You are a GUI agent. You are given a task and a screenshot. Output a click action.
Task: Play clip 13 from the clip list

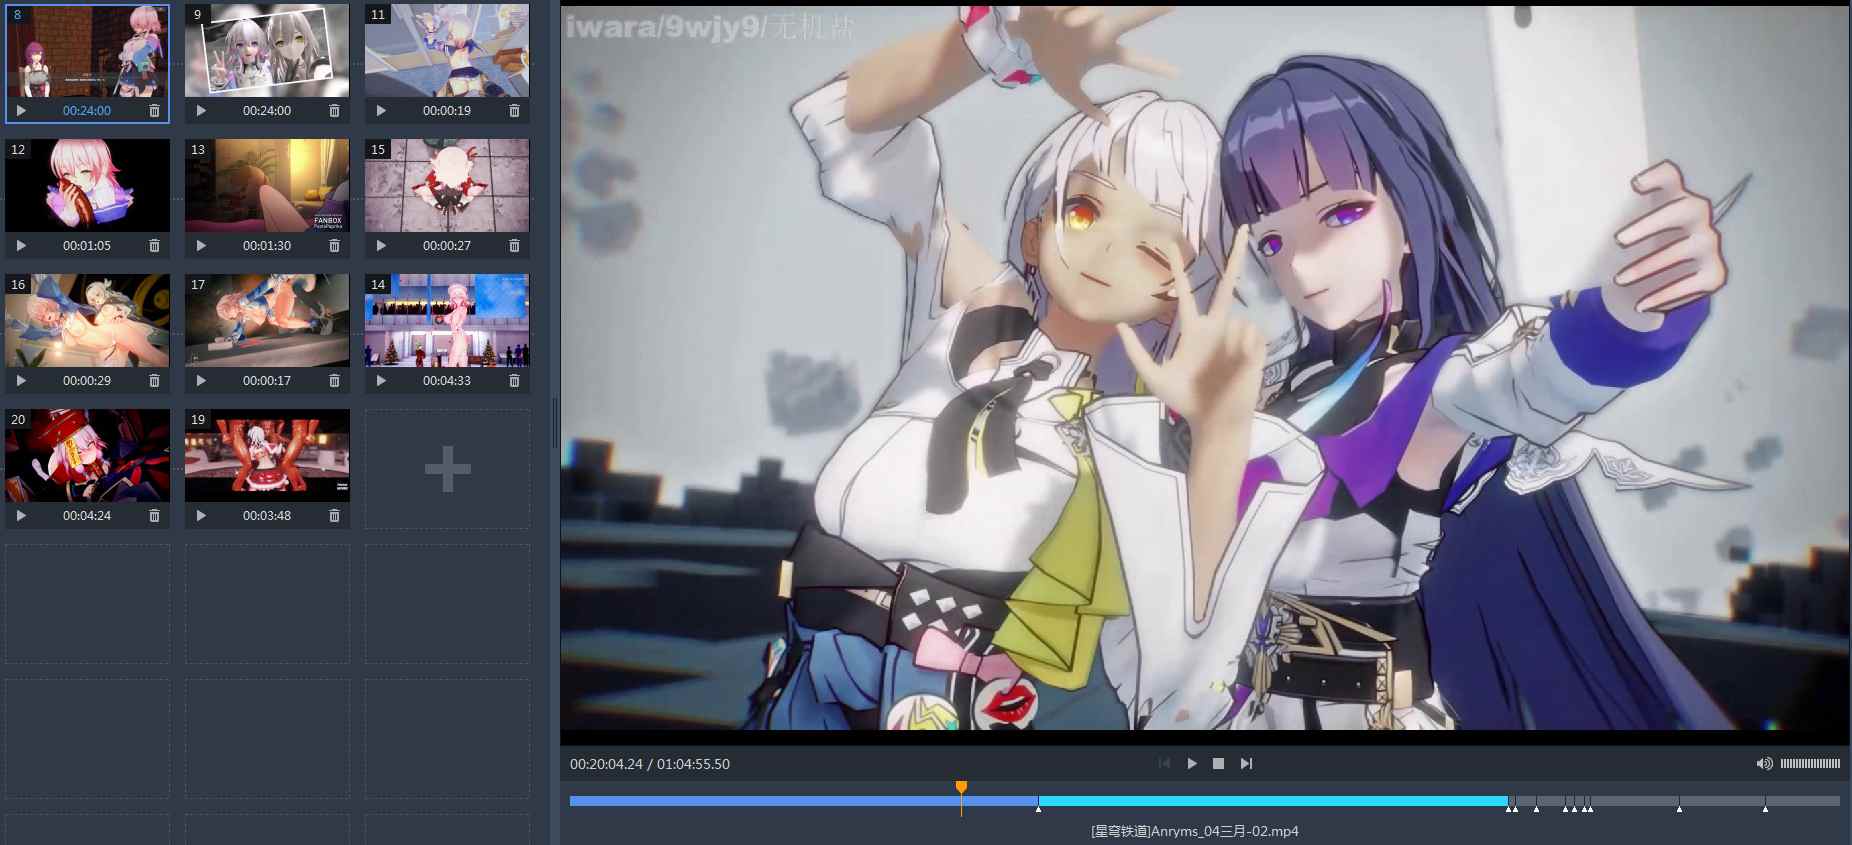click(x=201, y=246)
